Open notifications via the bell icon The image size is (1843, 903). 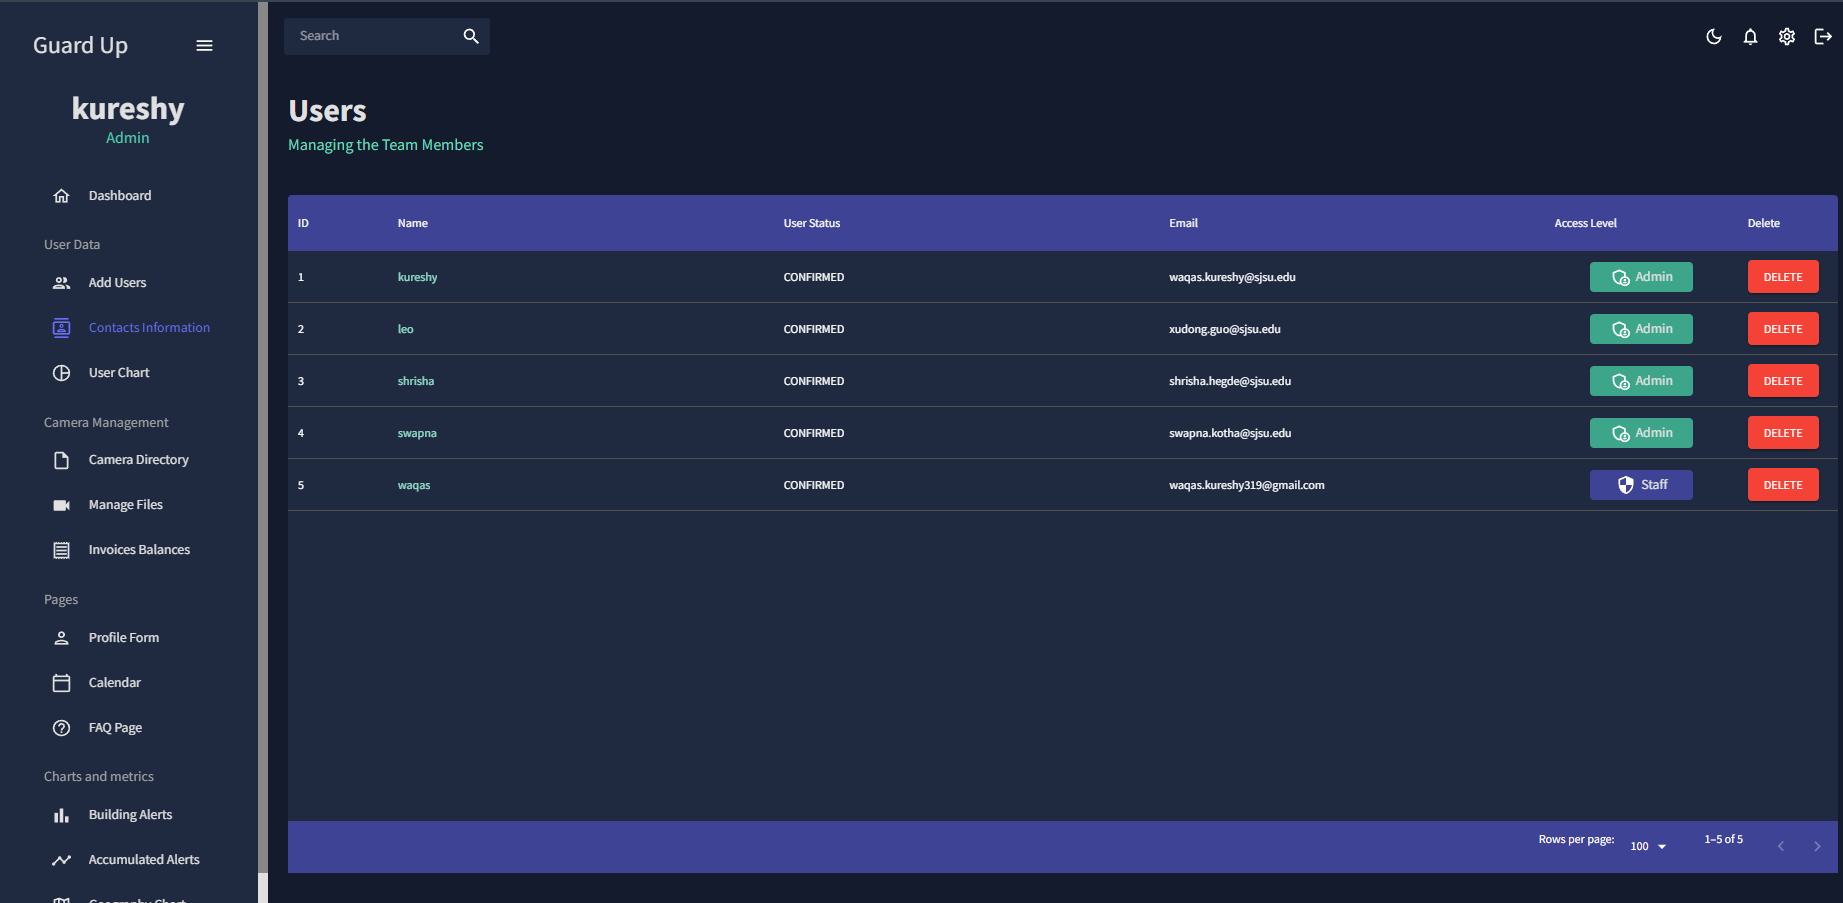[1750, 36]
